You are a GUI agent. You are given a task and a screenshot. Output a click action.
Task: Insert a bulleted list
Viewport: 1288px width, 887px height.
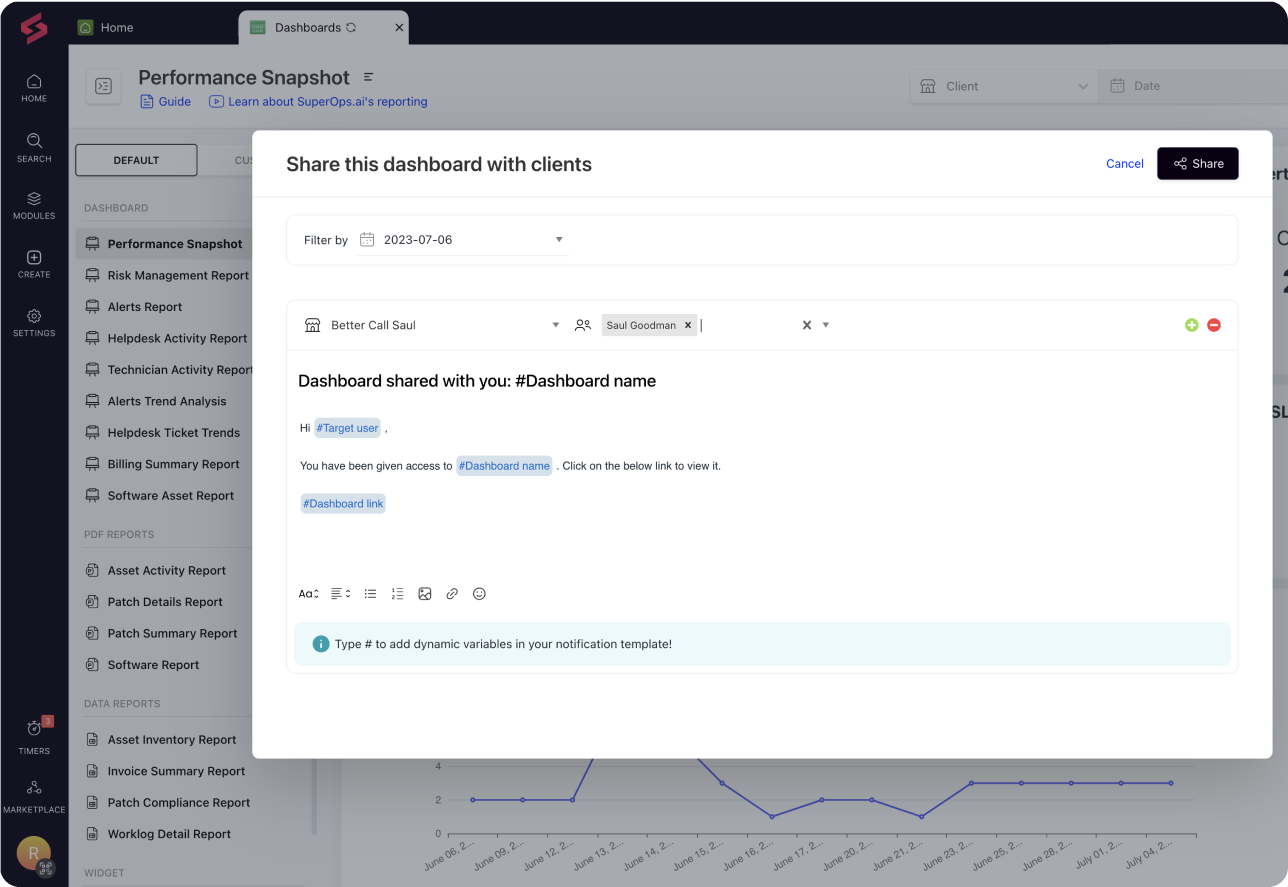click(370, 593)
